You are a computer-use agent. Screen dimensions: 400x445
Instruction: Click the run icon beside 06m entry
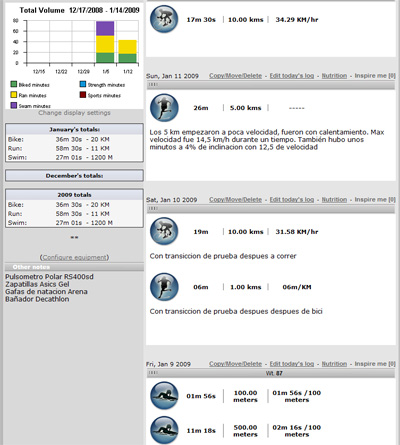164,287
